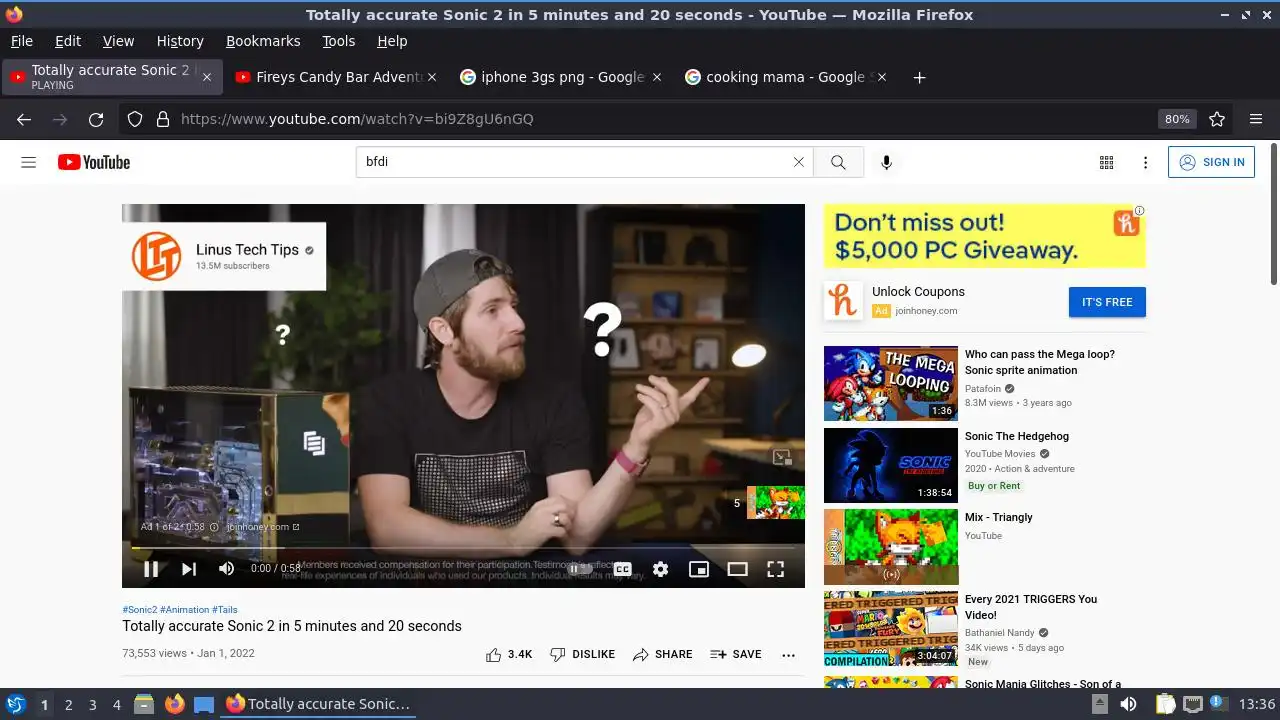This screenshot has height=720, width=1280.
Task: Like the video with the thumbs up
Action: pos(509,654)
